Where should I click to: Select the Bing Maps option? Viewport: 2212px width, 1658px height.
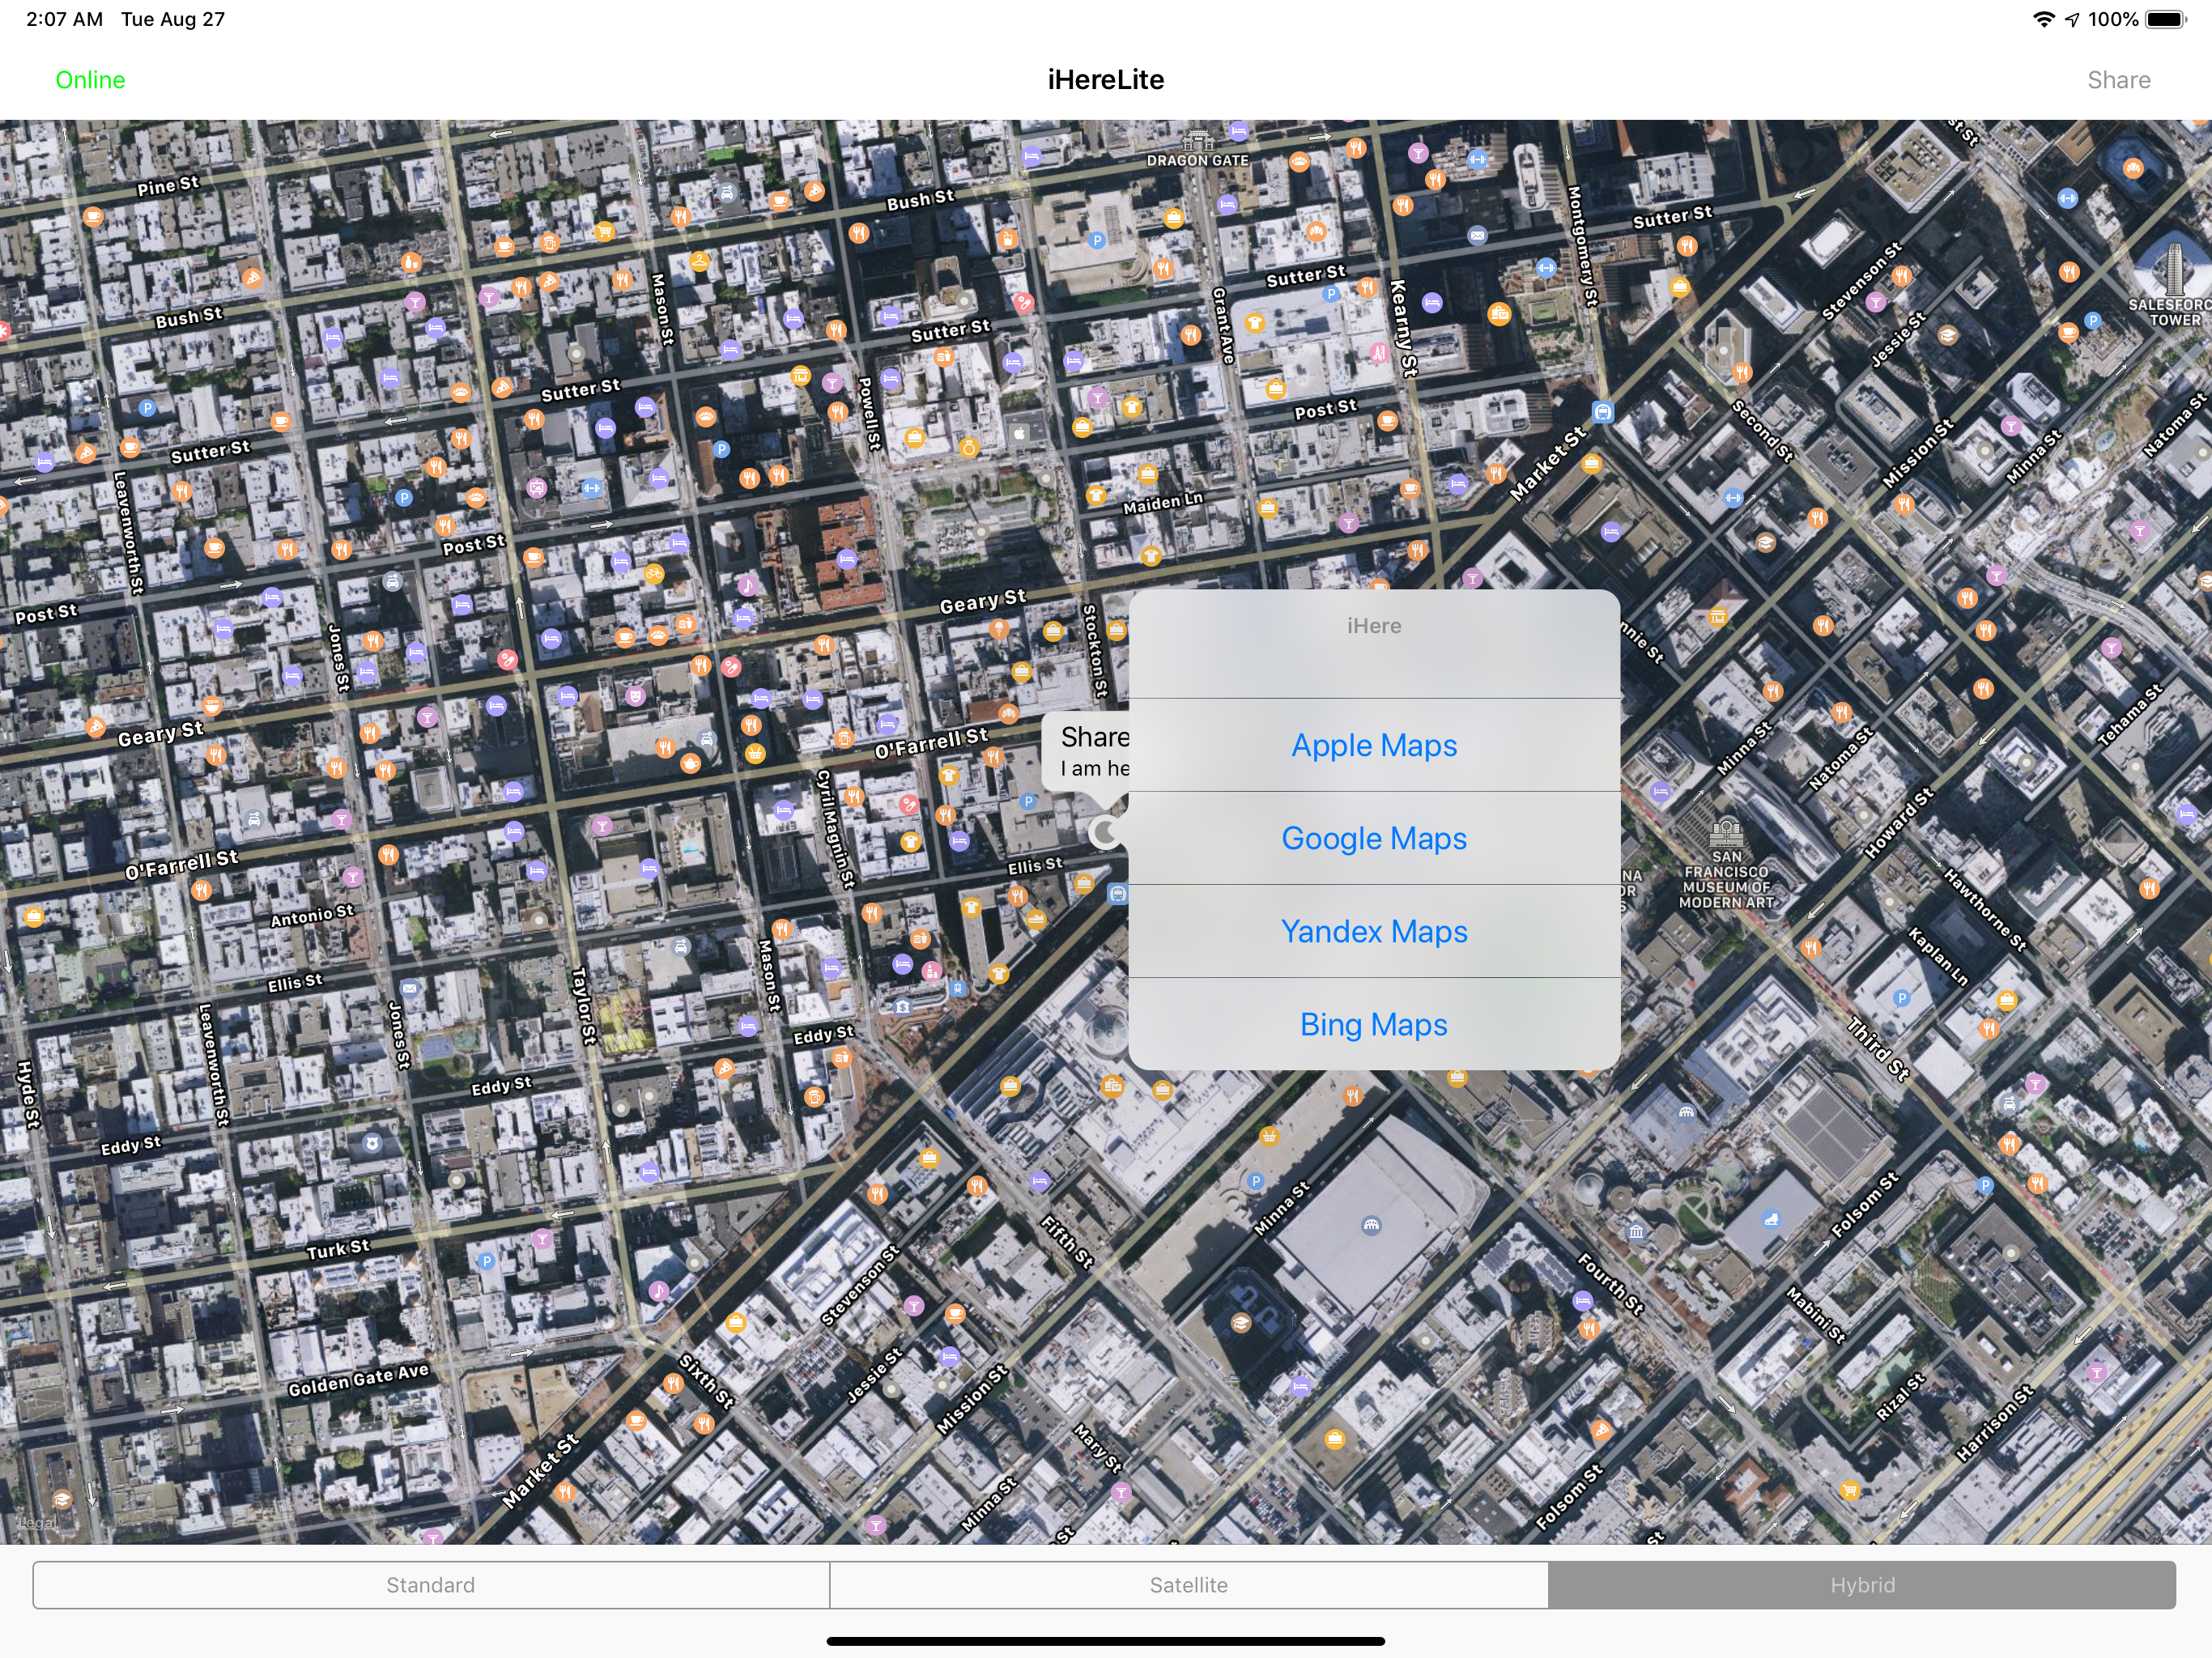click(x=1374, y=1024)
